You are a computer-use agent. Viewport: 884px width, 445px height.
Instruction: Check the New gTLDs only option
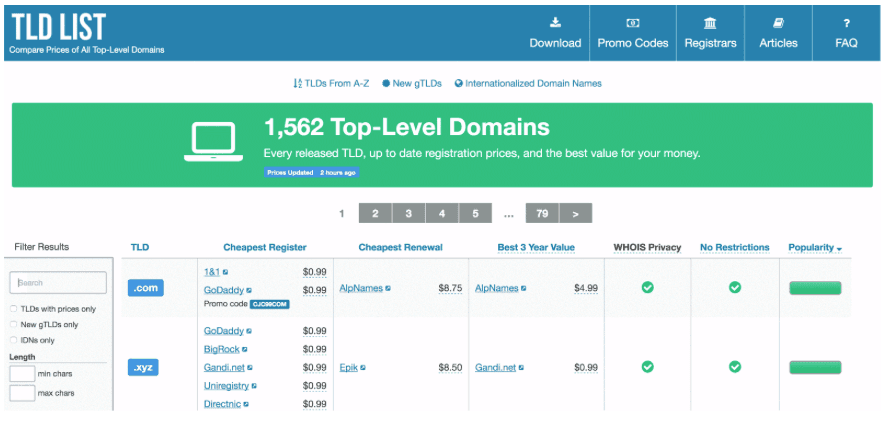click(x=13, y=325)
